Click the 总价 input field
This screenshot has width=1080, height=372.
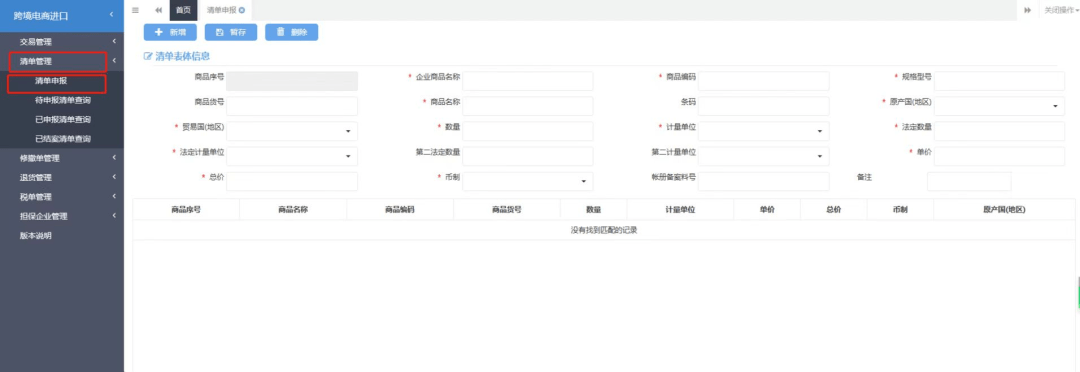coord(292,181)
